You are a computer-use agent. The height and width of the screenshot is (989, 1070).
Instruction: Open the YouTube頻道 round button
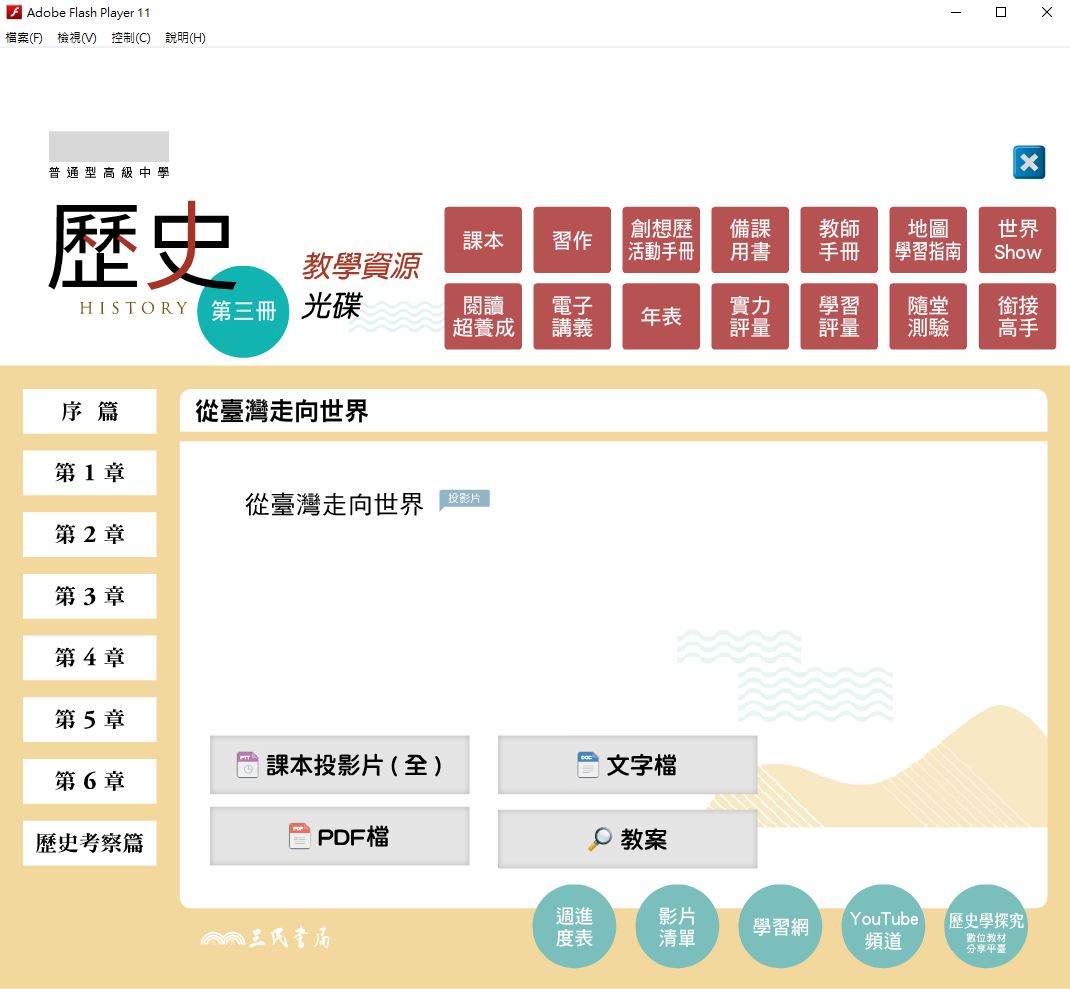click(884, 926)
